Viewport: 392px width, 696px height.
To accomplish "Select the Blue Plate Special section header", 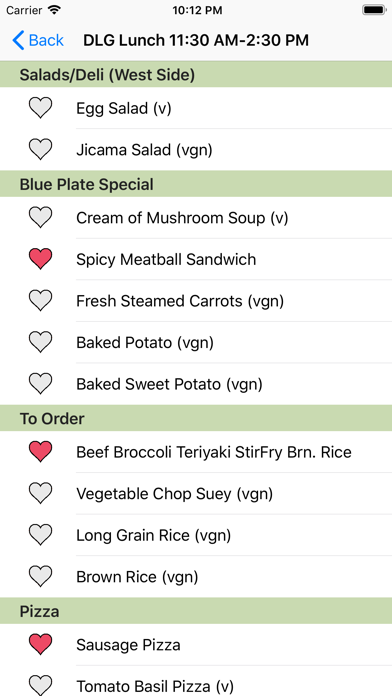I will click(x=196, y=184).
